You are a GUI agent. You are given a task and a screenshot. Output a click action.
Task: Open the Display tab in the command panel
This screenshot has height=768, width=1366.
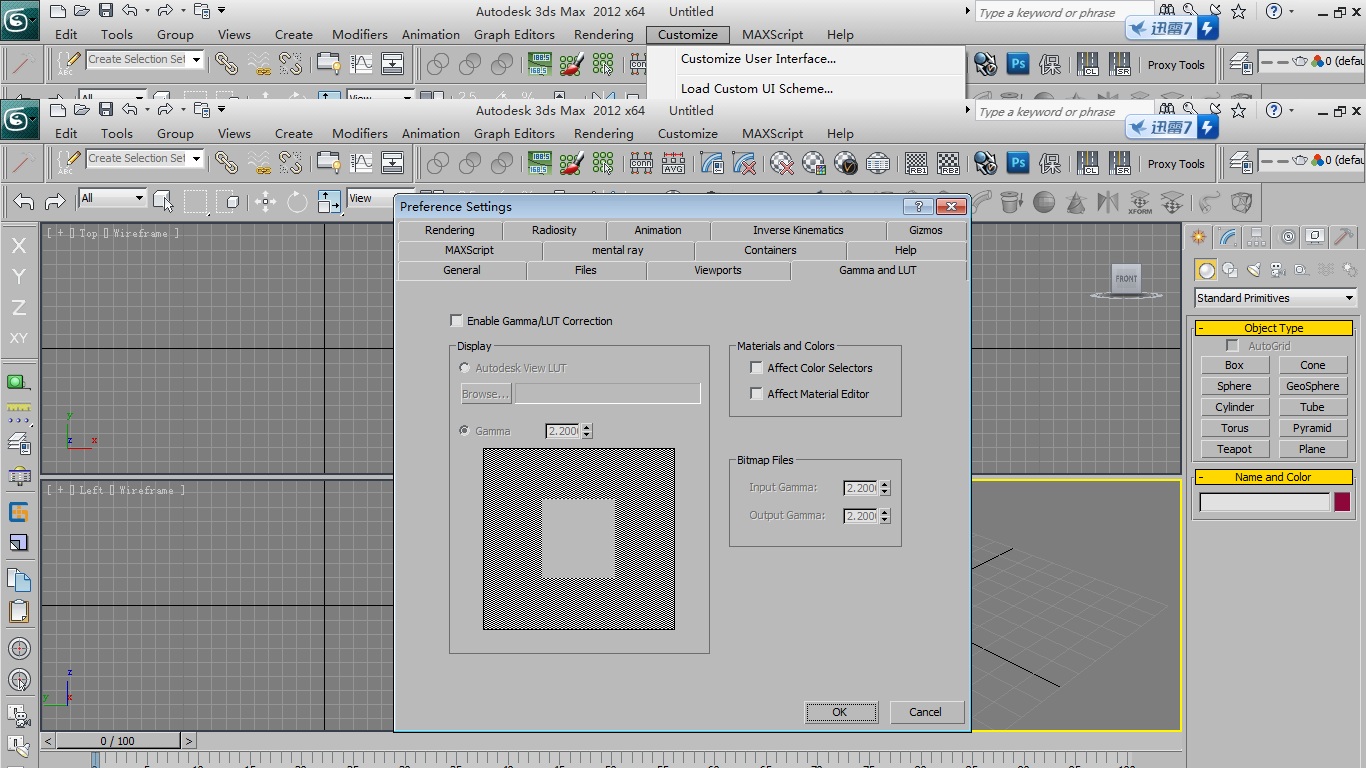[x=1316, y=237]
